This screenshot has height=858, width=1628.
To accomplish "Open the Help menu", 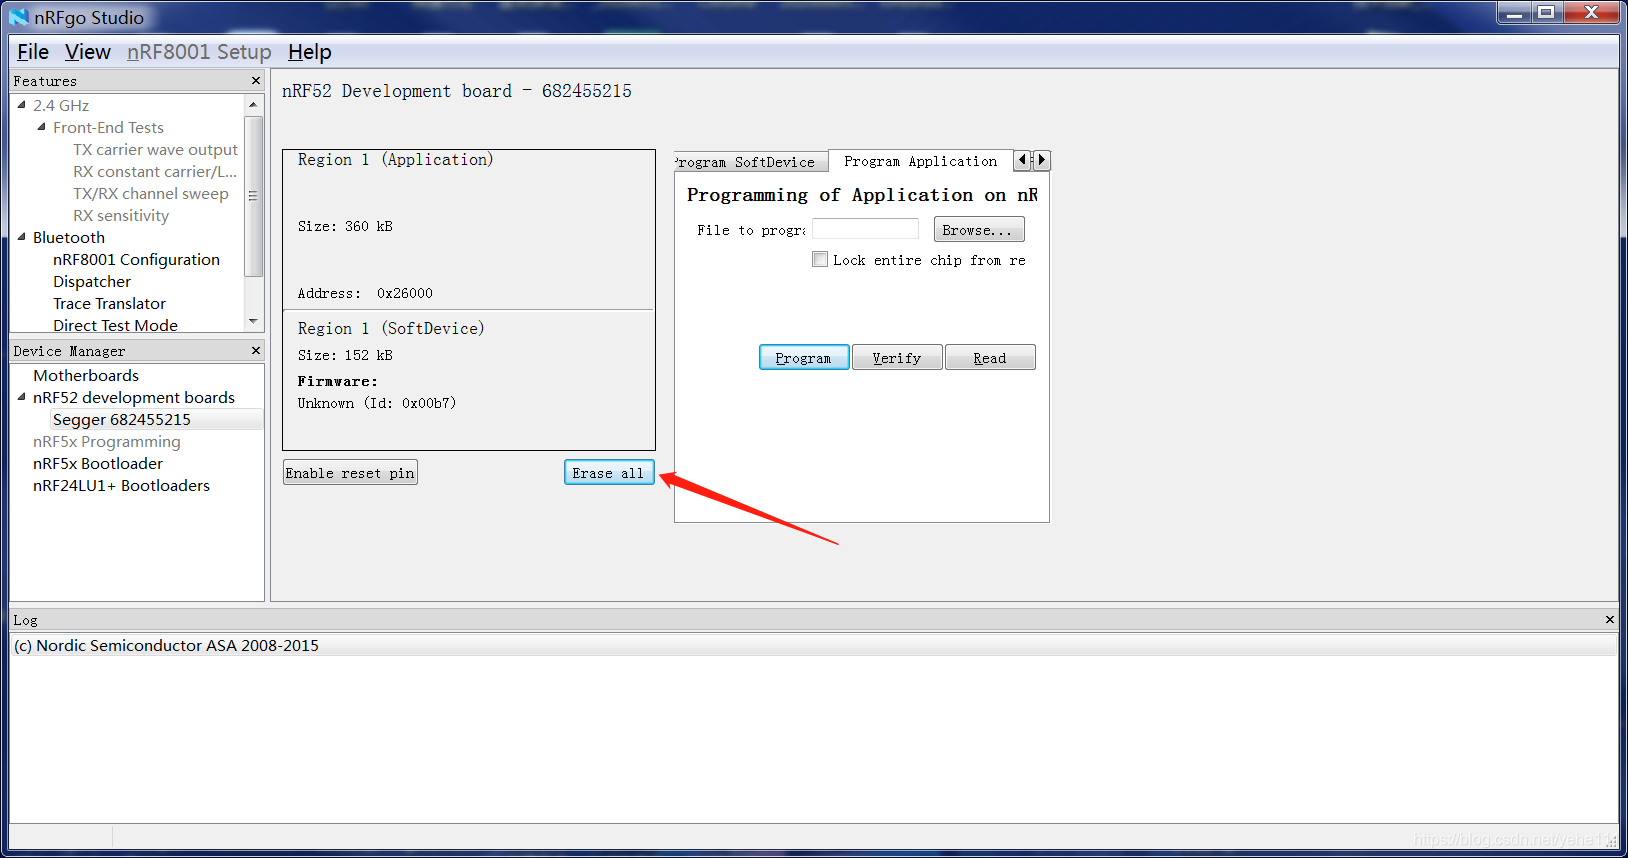I will (x=310, y=52).
